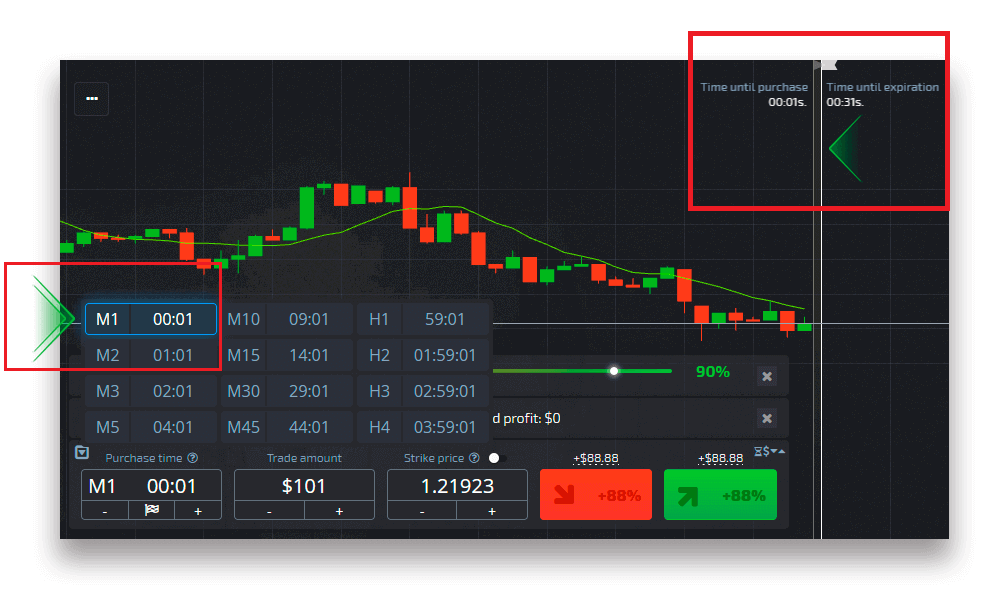Select the H3 02:59:01 timeframe

(x=423, y=391)
